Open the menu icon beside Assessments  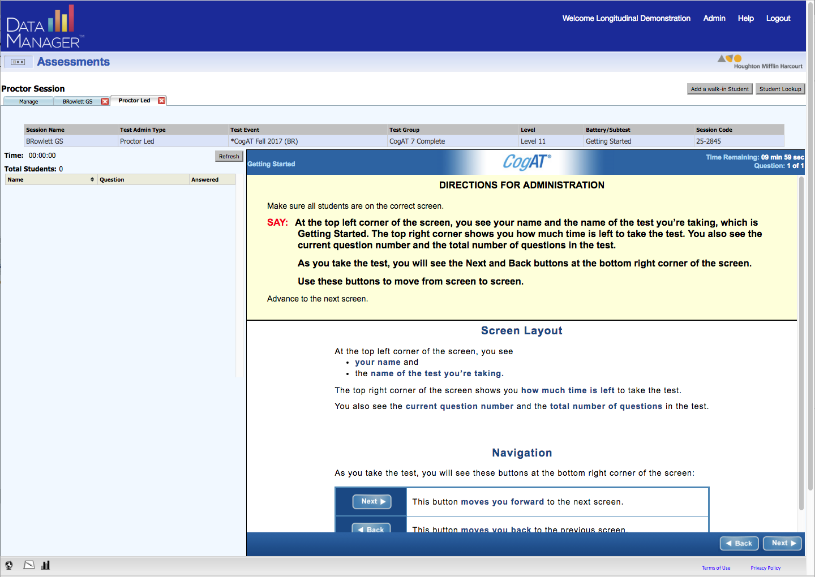pos(18,62)
